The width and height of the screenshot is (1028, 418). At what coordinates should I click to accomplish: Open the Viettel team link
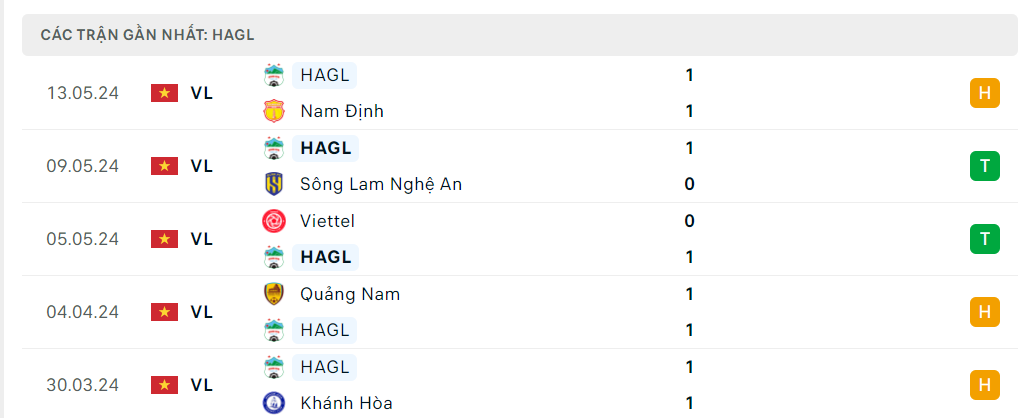click(327, 221)
